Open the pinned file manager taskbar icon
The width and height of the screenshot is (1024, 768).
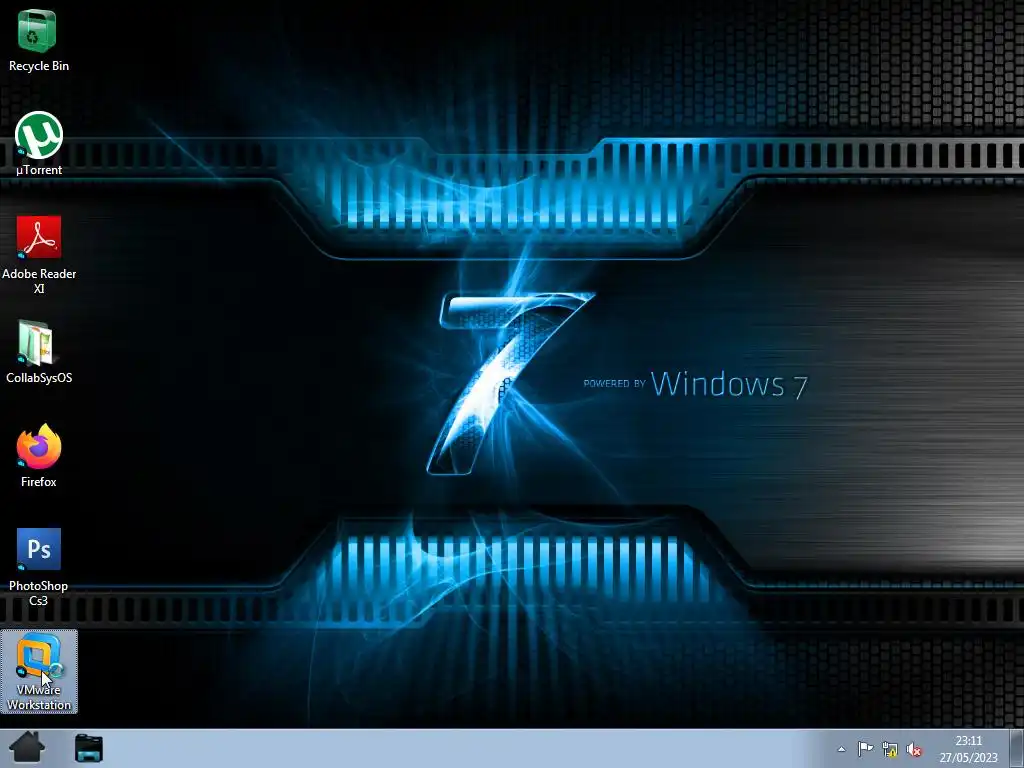tap(89, 748)
